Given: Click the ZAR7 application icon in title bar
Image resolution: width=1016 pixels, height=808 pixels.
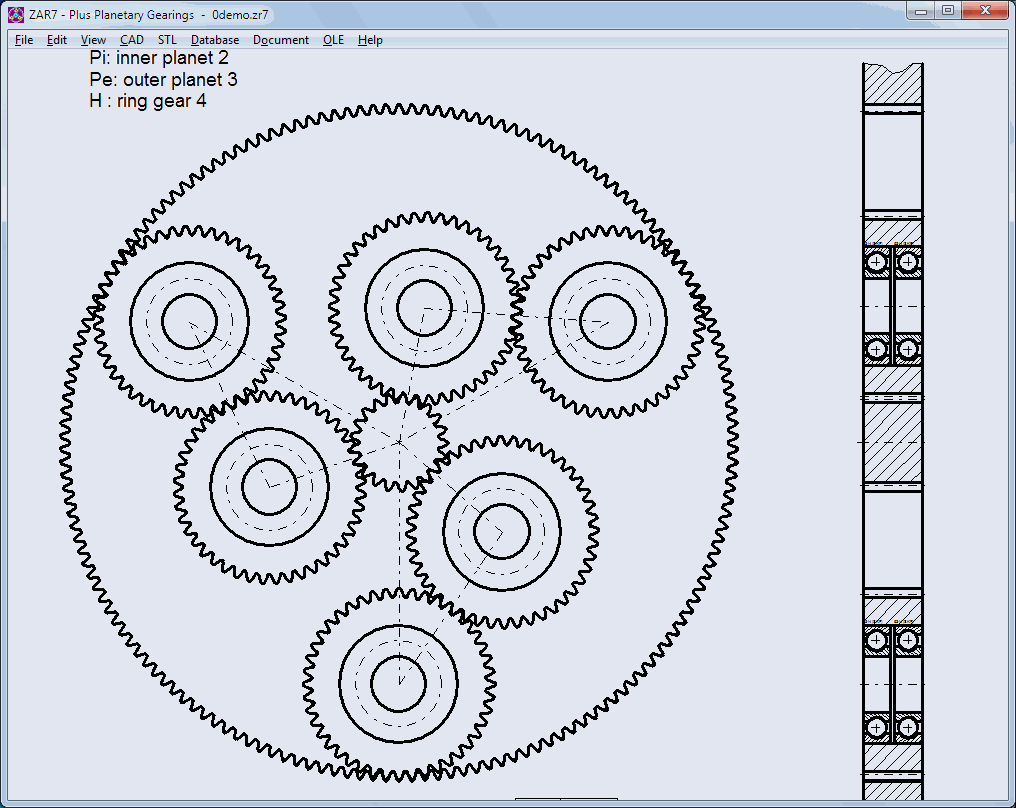Looking at the screenshot, I should pos(16,14).
